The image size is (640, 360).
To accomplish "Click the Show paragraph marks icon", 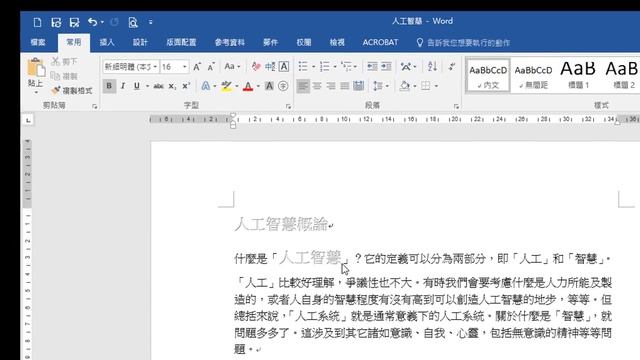I will (x=451, y=66).
